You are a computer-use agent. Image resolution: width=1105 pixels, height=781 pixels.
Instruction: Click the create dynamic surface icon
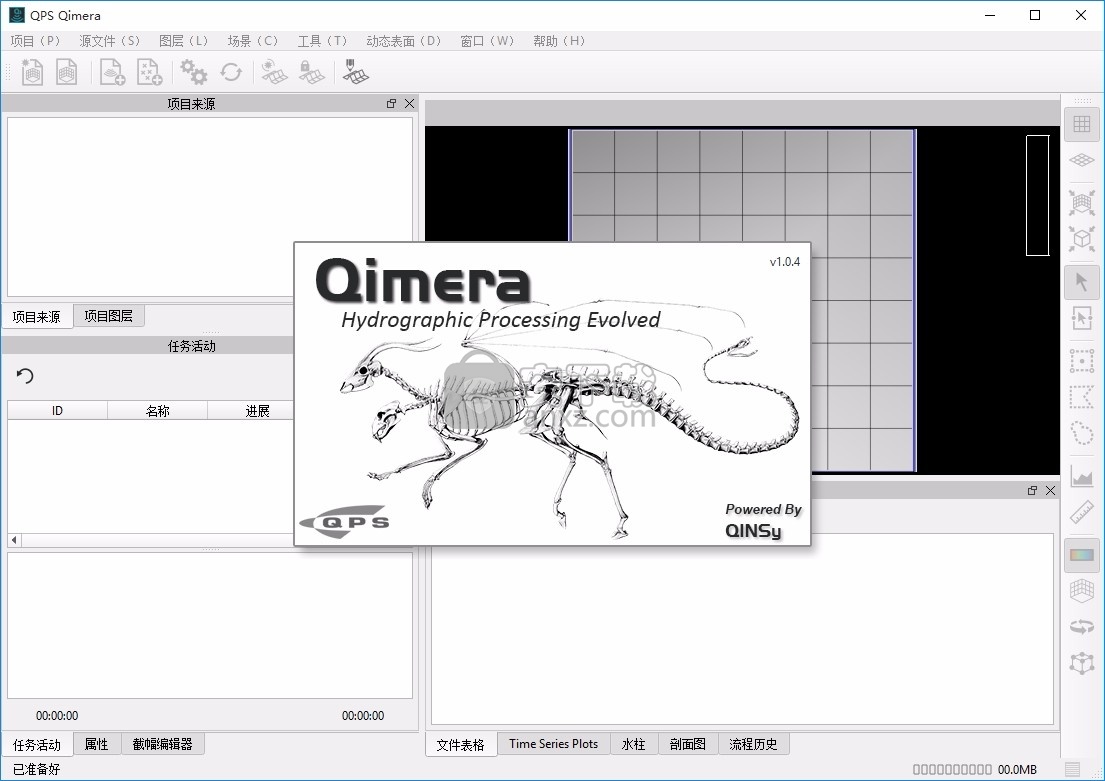click(356, 72)
